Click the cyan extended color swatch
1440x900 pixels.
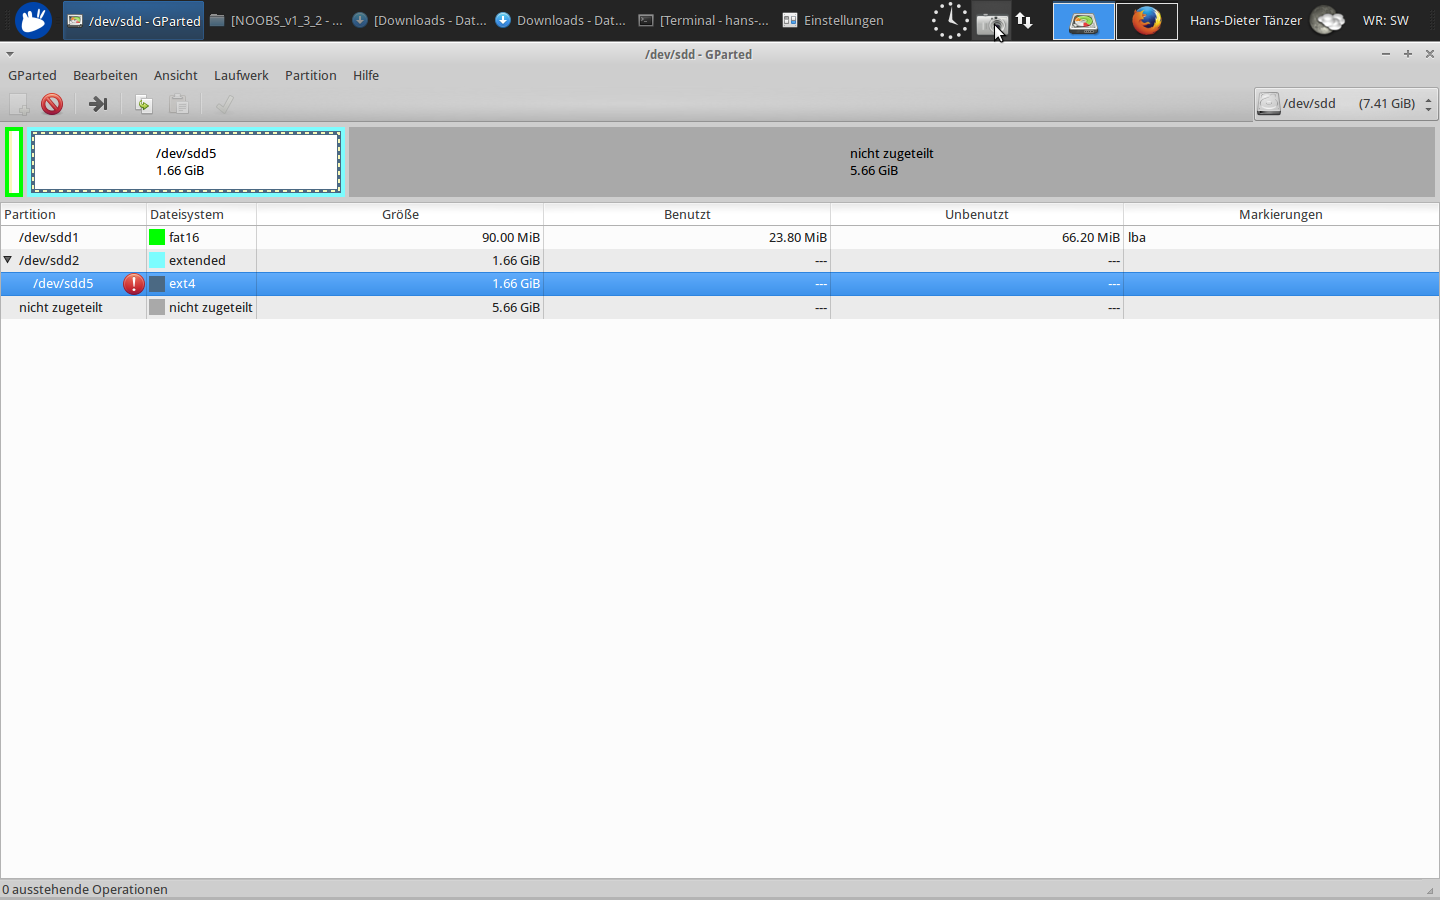coord(157,261)
